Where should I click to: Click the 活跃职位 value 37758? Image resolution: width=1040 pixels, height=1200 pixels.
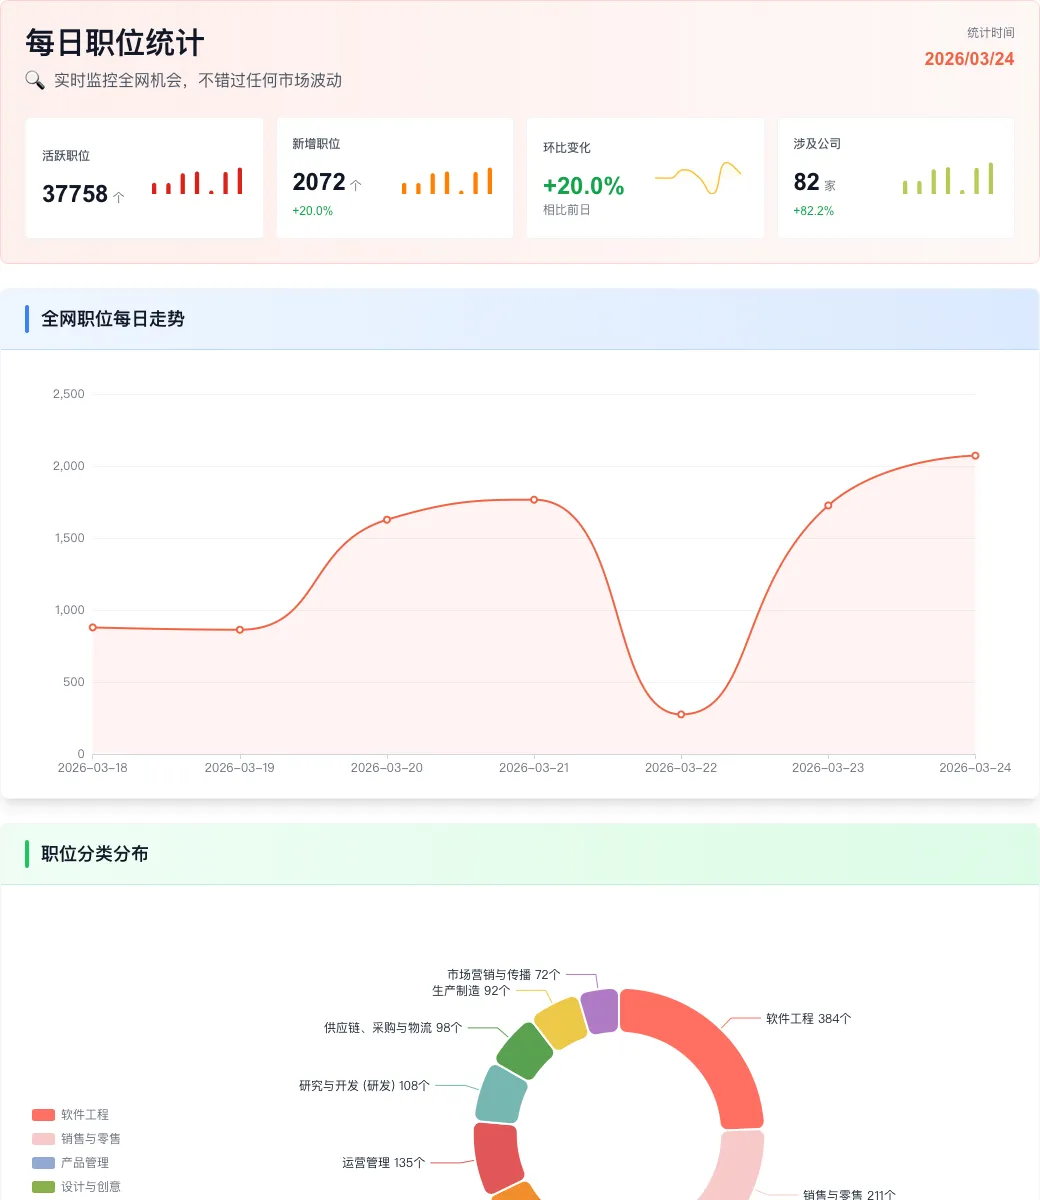(x=75, y=194)
